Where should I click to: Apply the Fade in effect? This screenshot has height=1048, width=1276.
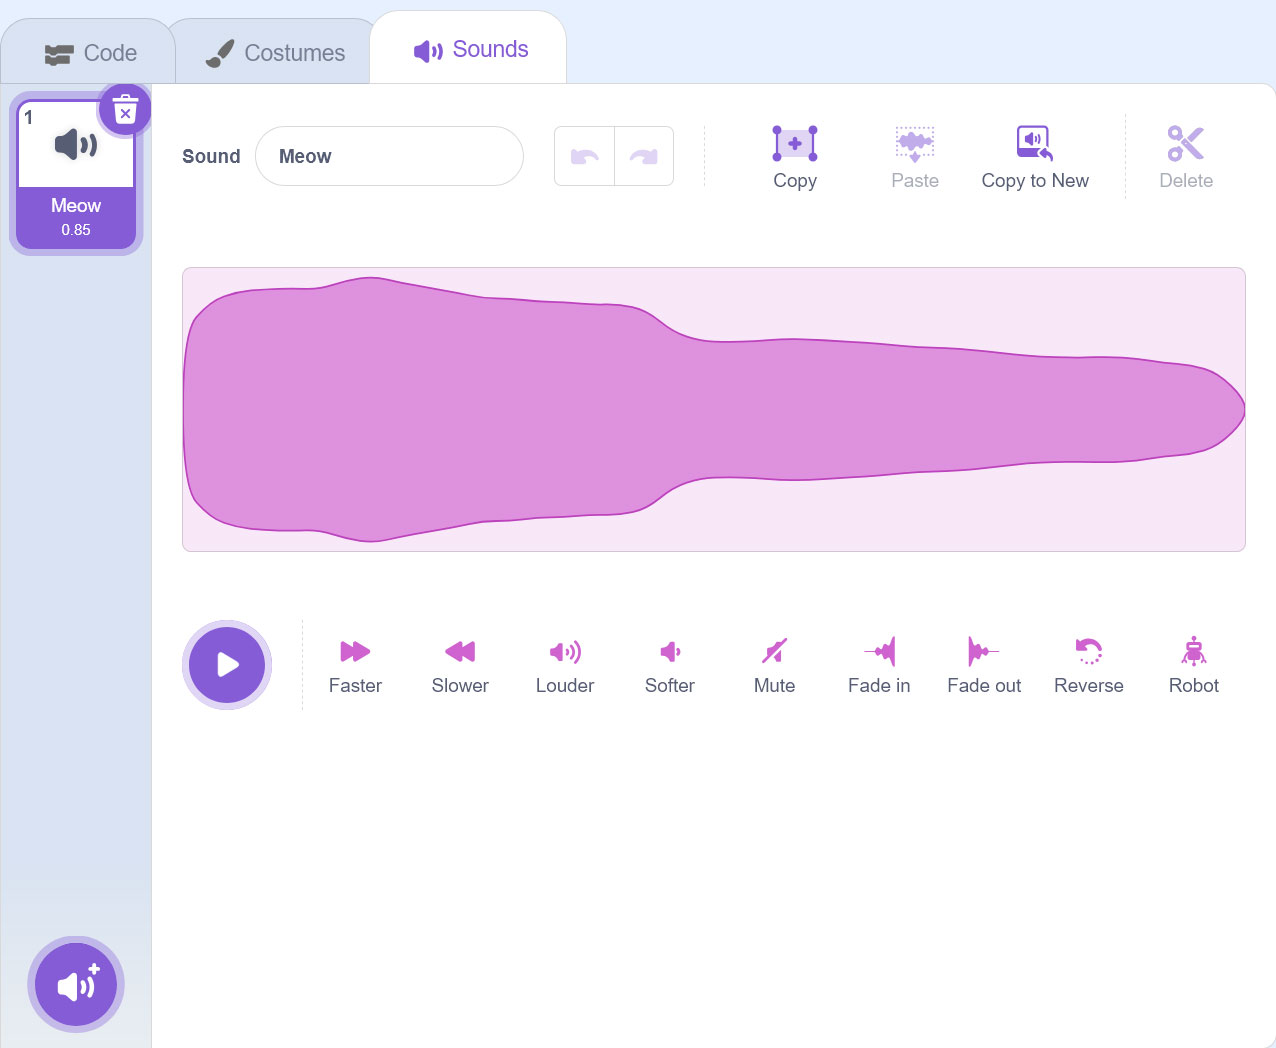(x=879, y=665)
